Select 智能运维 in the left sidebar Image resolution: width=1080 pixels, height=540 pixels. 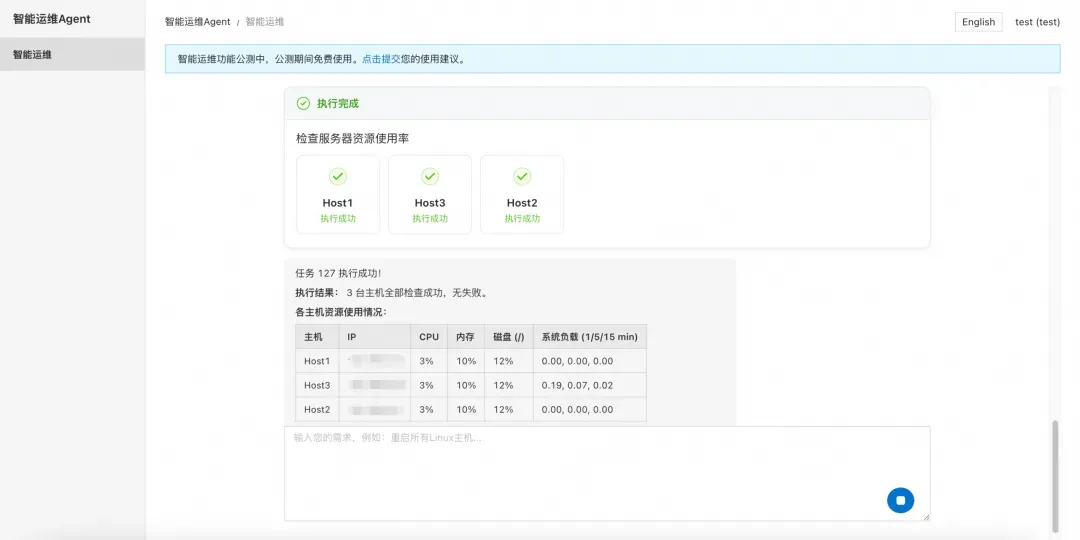pos(72,54)
